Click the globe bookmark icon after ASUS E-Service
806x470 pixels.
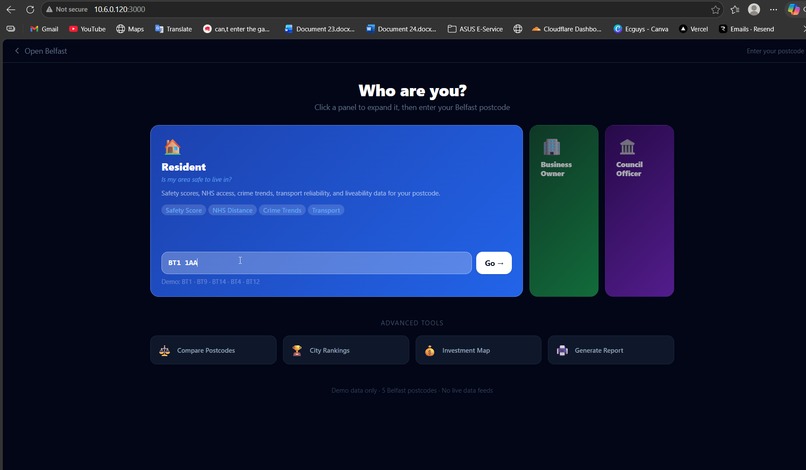(518, 29)
